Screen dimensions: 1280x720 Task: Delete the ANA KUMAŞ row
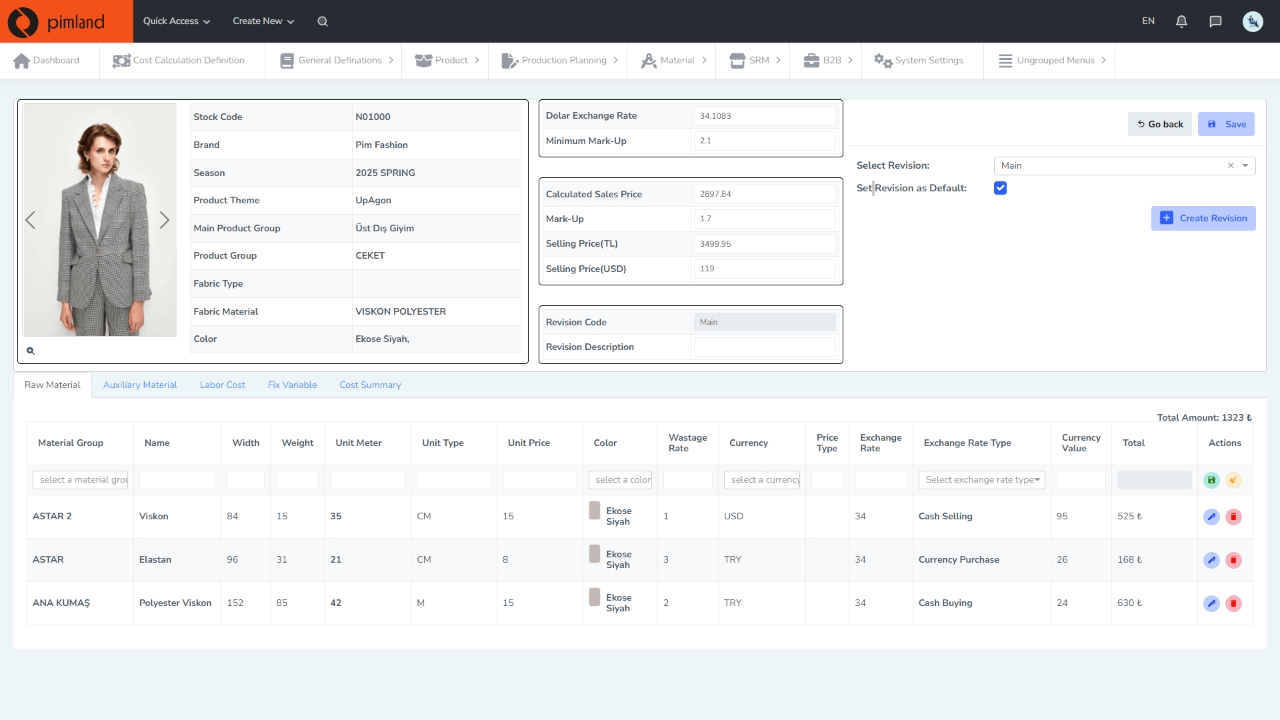tap(1233, 603)
